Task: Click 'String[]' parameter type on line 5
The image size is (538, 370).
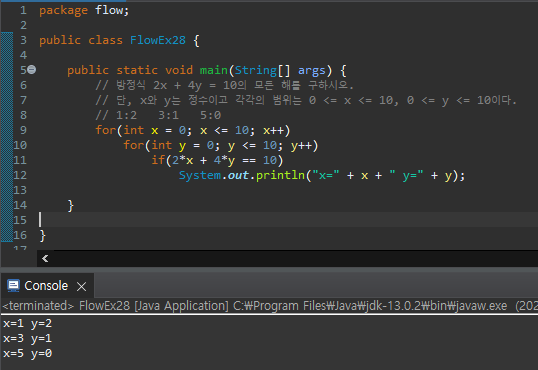Action: pyautogui.click(x=262, y=70)
